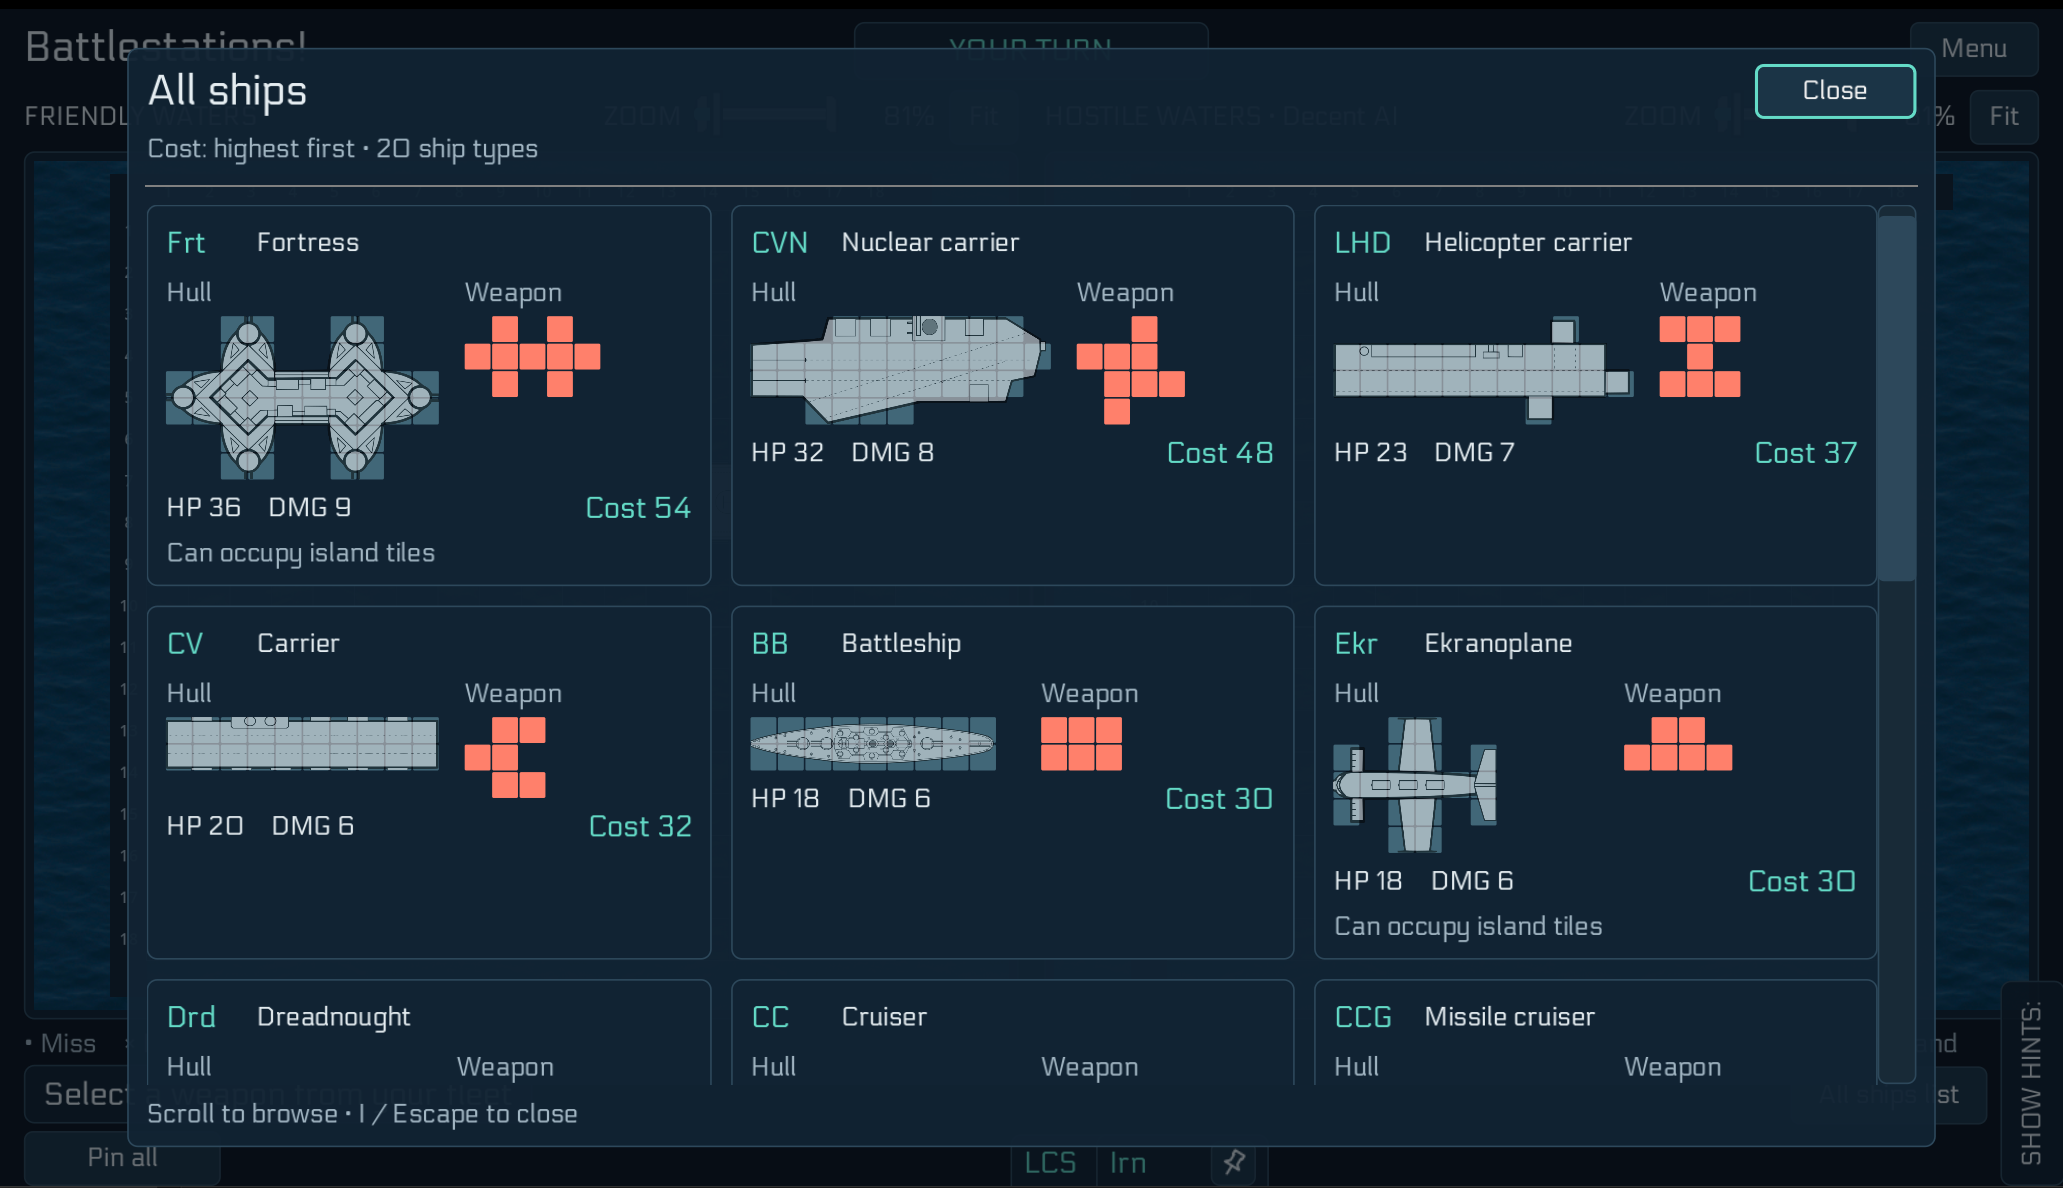The width and height of the screenshot is (2063, 1188).
Task: Select the Nuclear carrier hull image
Action: coord(900,370)
